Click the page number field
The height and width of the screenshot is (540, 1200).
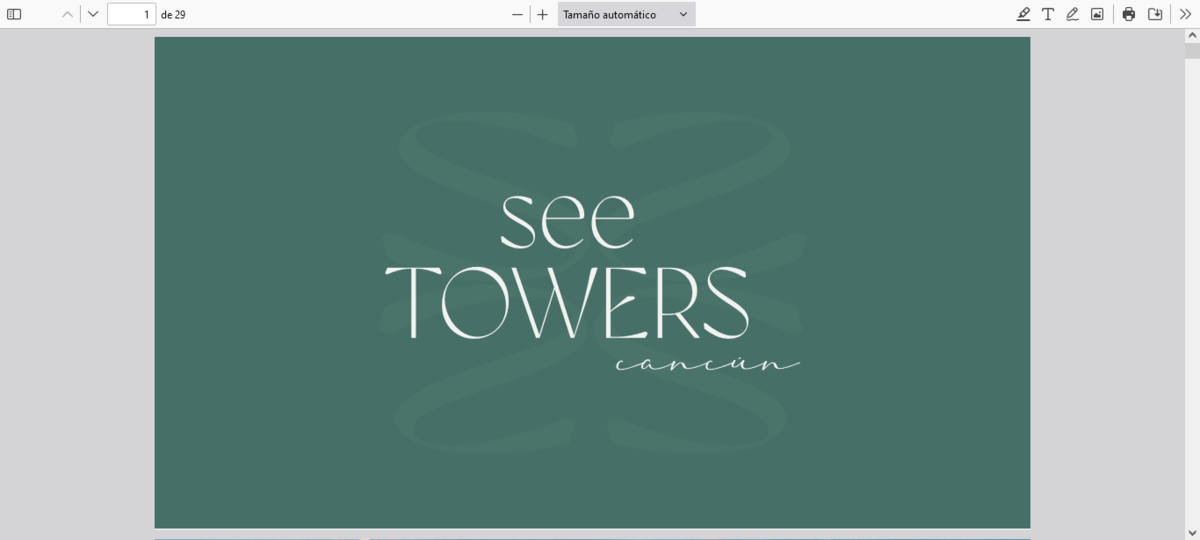tap(131, 14)
